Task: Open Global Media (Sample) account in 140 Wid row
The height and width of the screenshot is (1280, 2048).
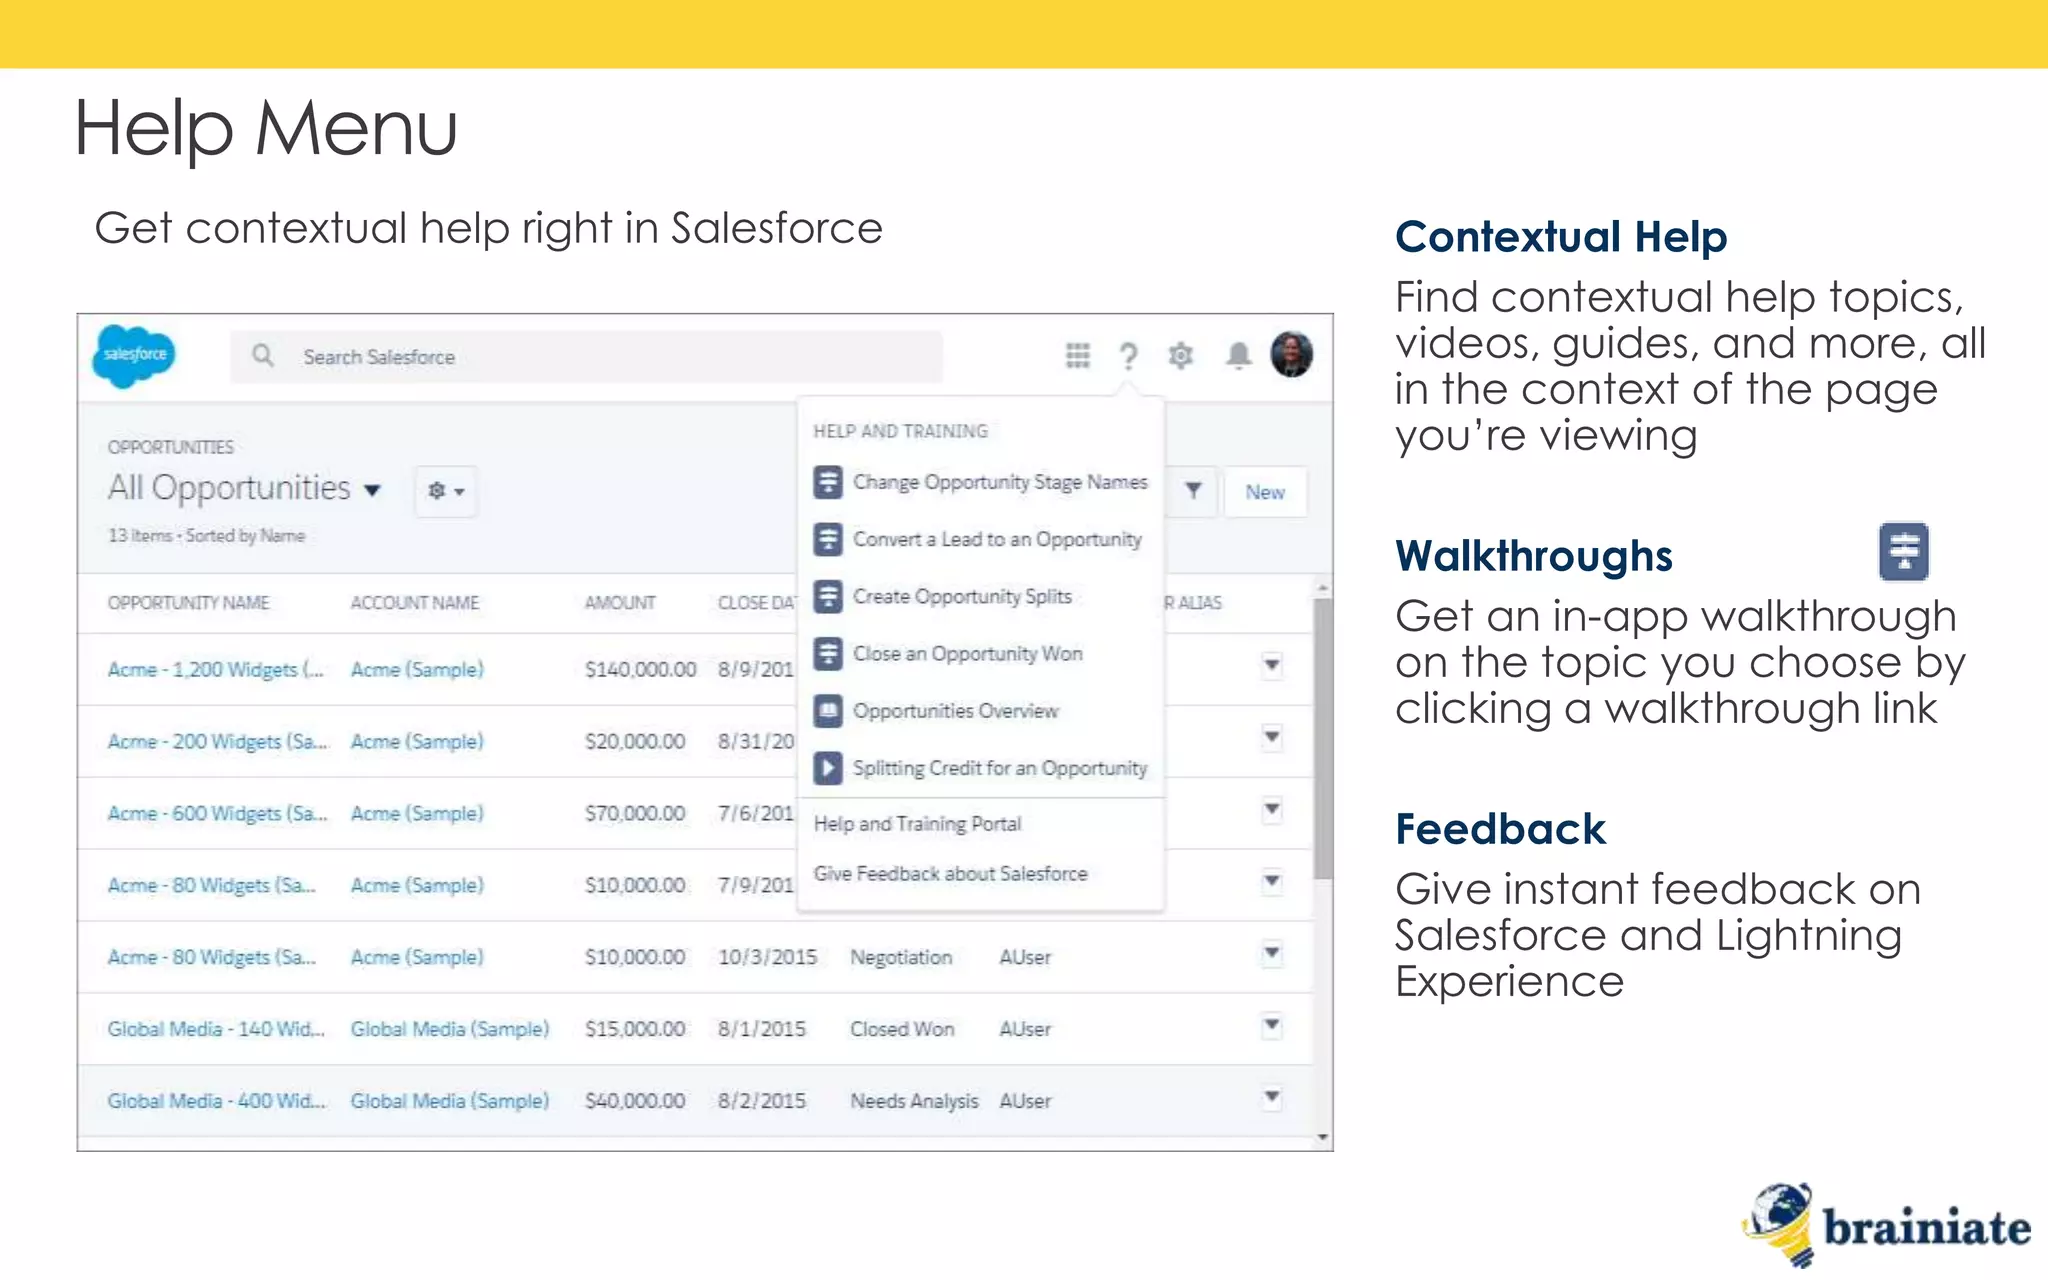Action: point(450,1029)
